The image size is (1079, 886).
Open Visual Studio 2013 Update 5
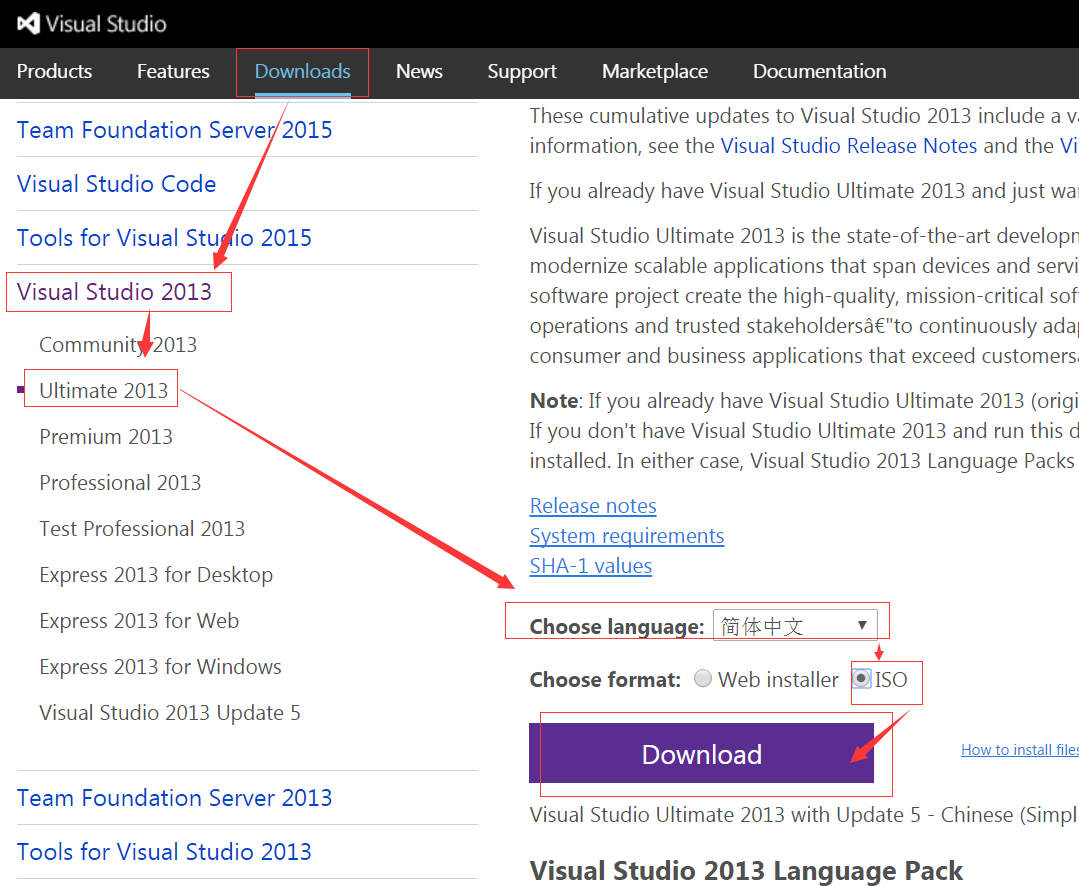click(x=169, y=712)
